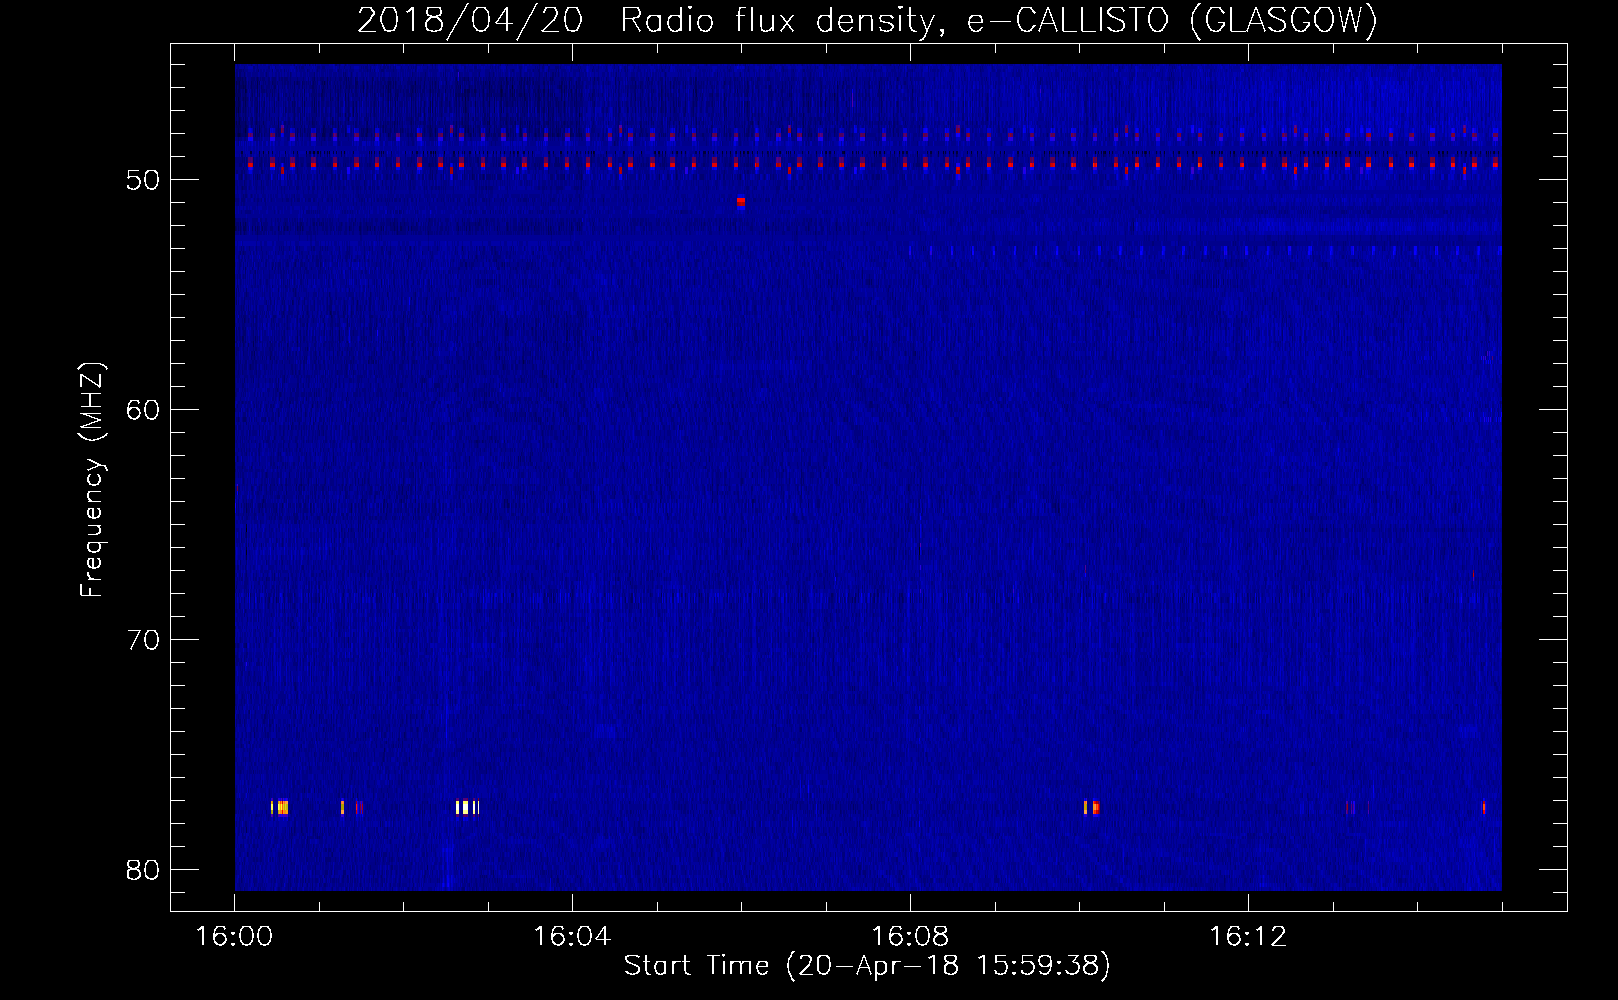Click the 60 frequency tick label

pos(143,410)
